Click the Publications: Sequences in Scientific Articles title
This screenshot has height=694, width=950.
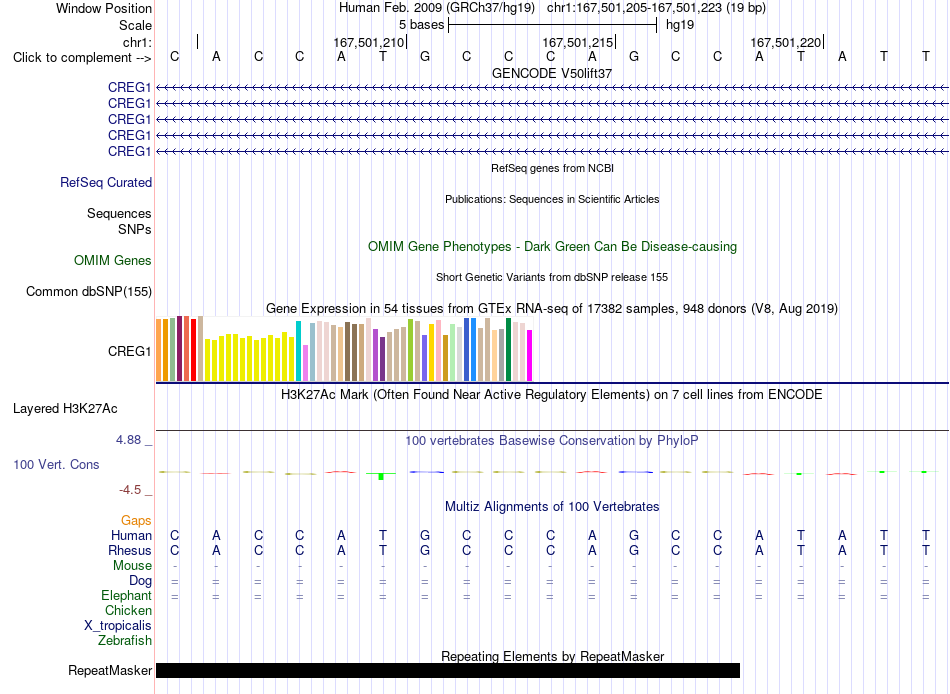pos(552,199)
